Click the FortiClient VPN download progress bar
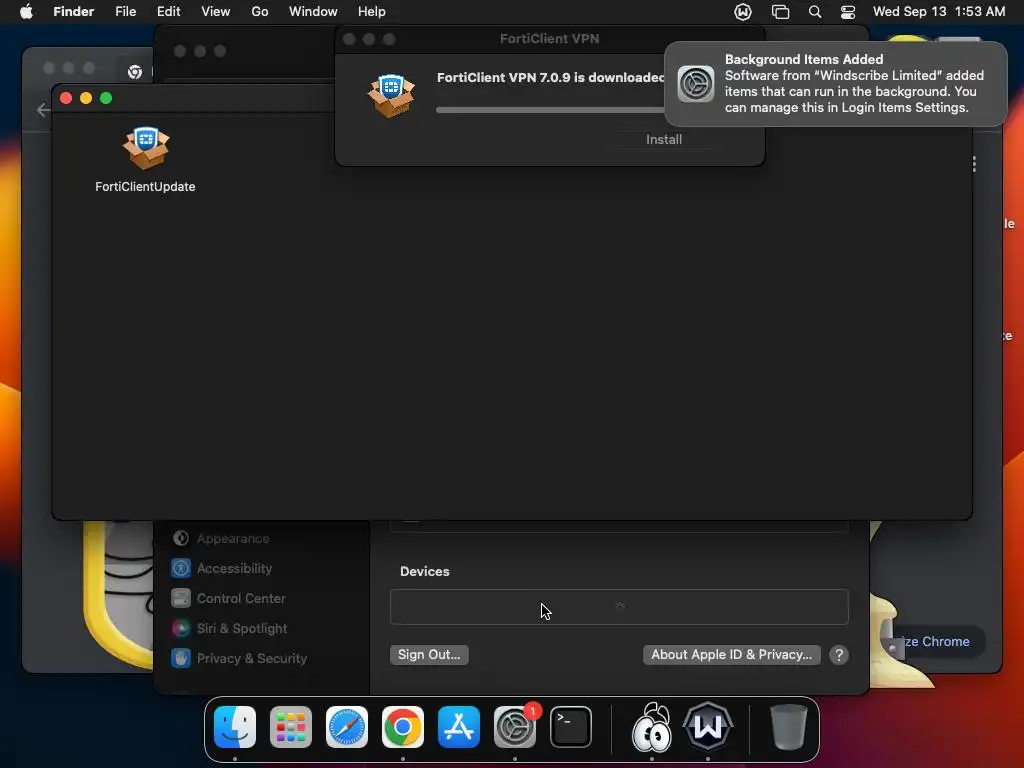The height and width of the screenshot is (768, 1024). [x=550, y=110]
